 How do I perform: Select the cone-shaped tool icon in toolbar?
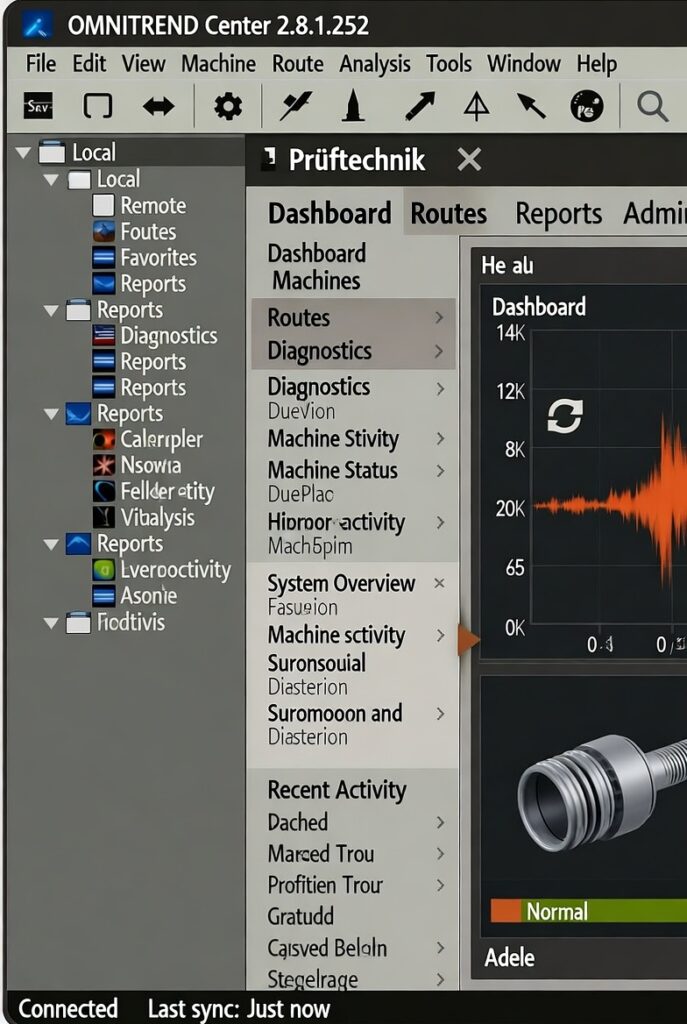pyautogui.click(x=352, y=106)
